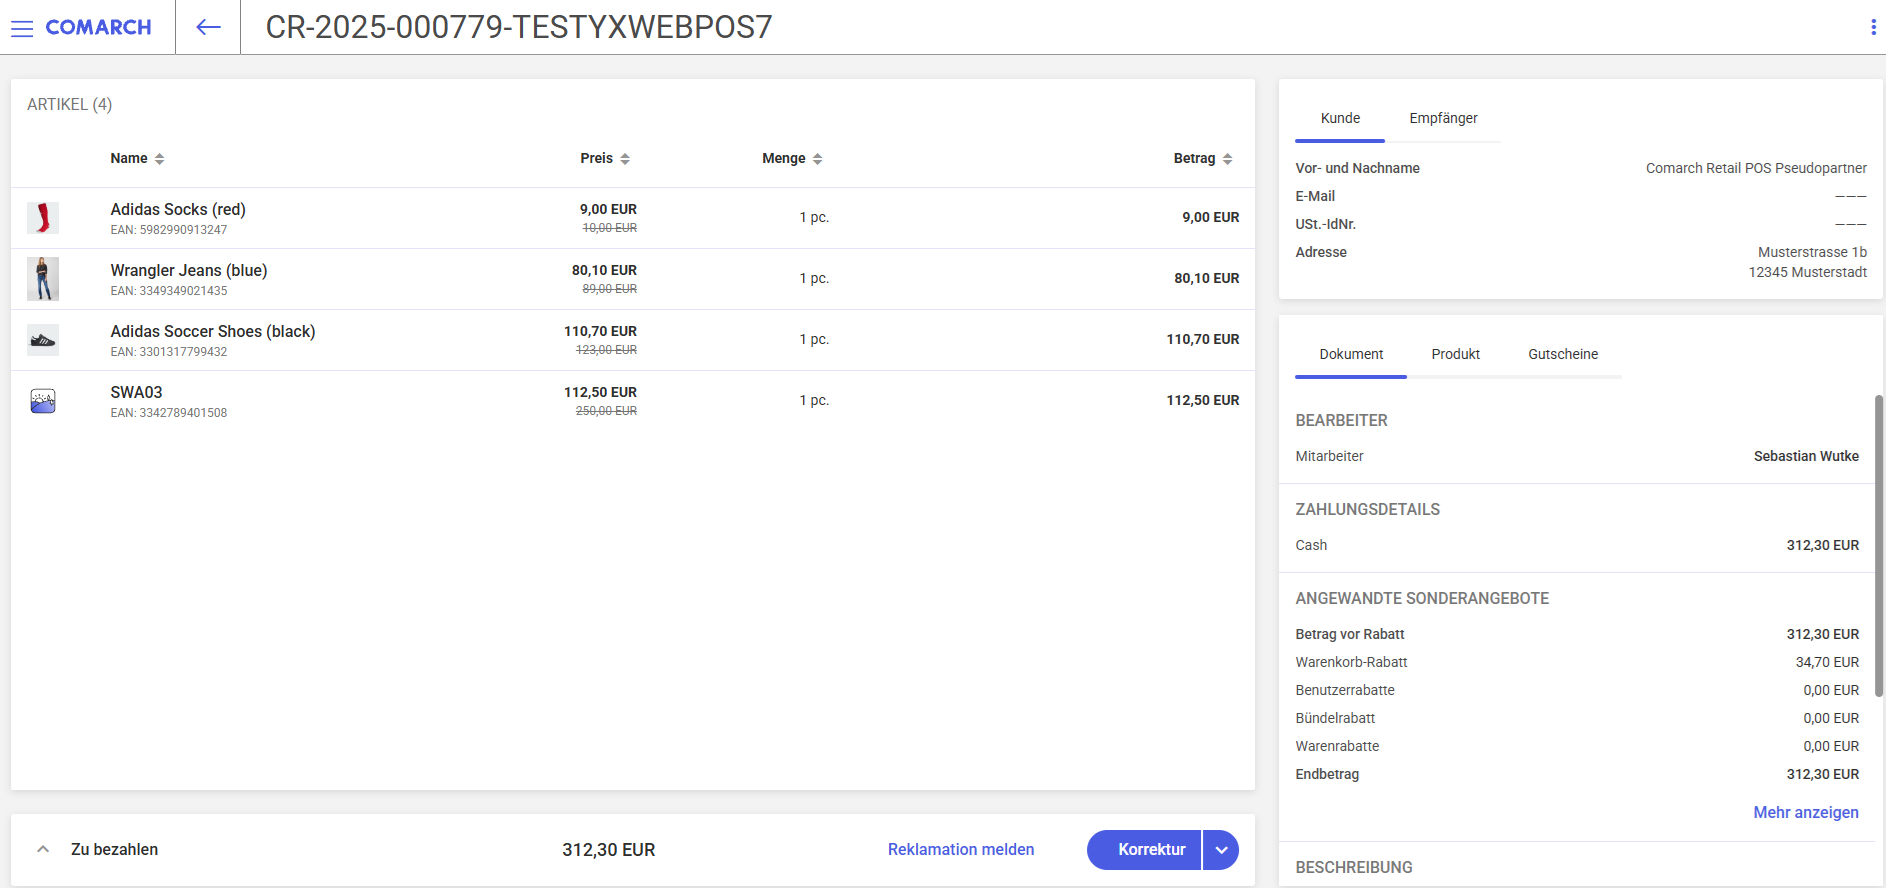Select the Wrangler Jeans (blue) item name
Viewport: 1886px width, 888px height.
tap(189, 270)
